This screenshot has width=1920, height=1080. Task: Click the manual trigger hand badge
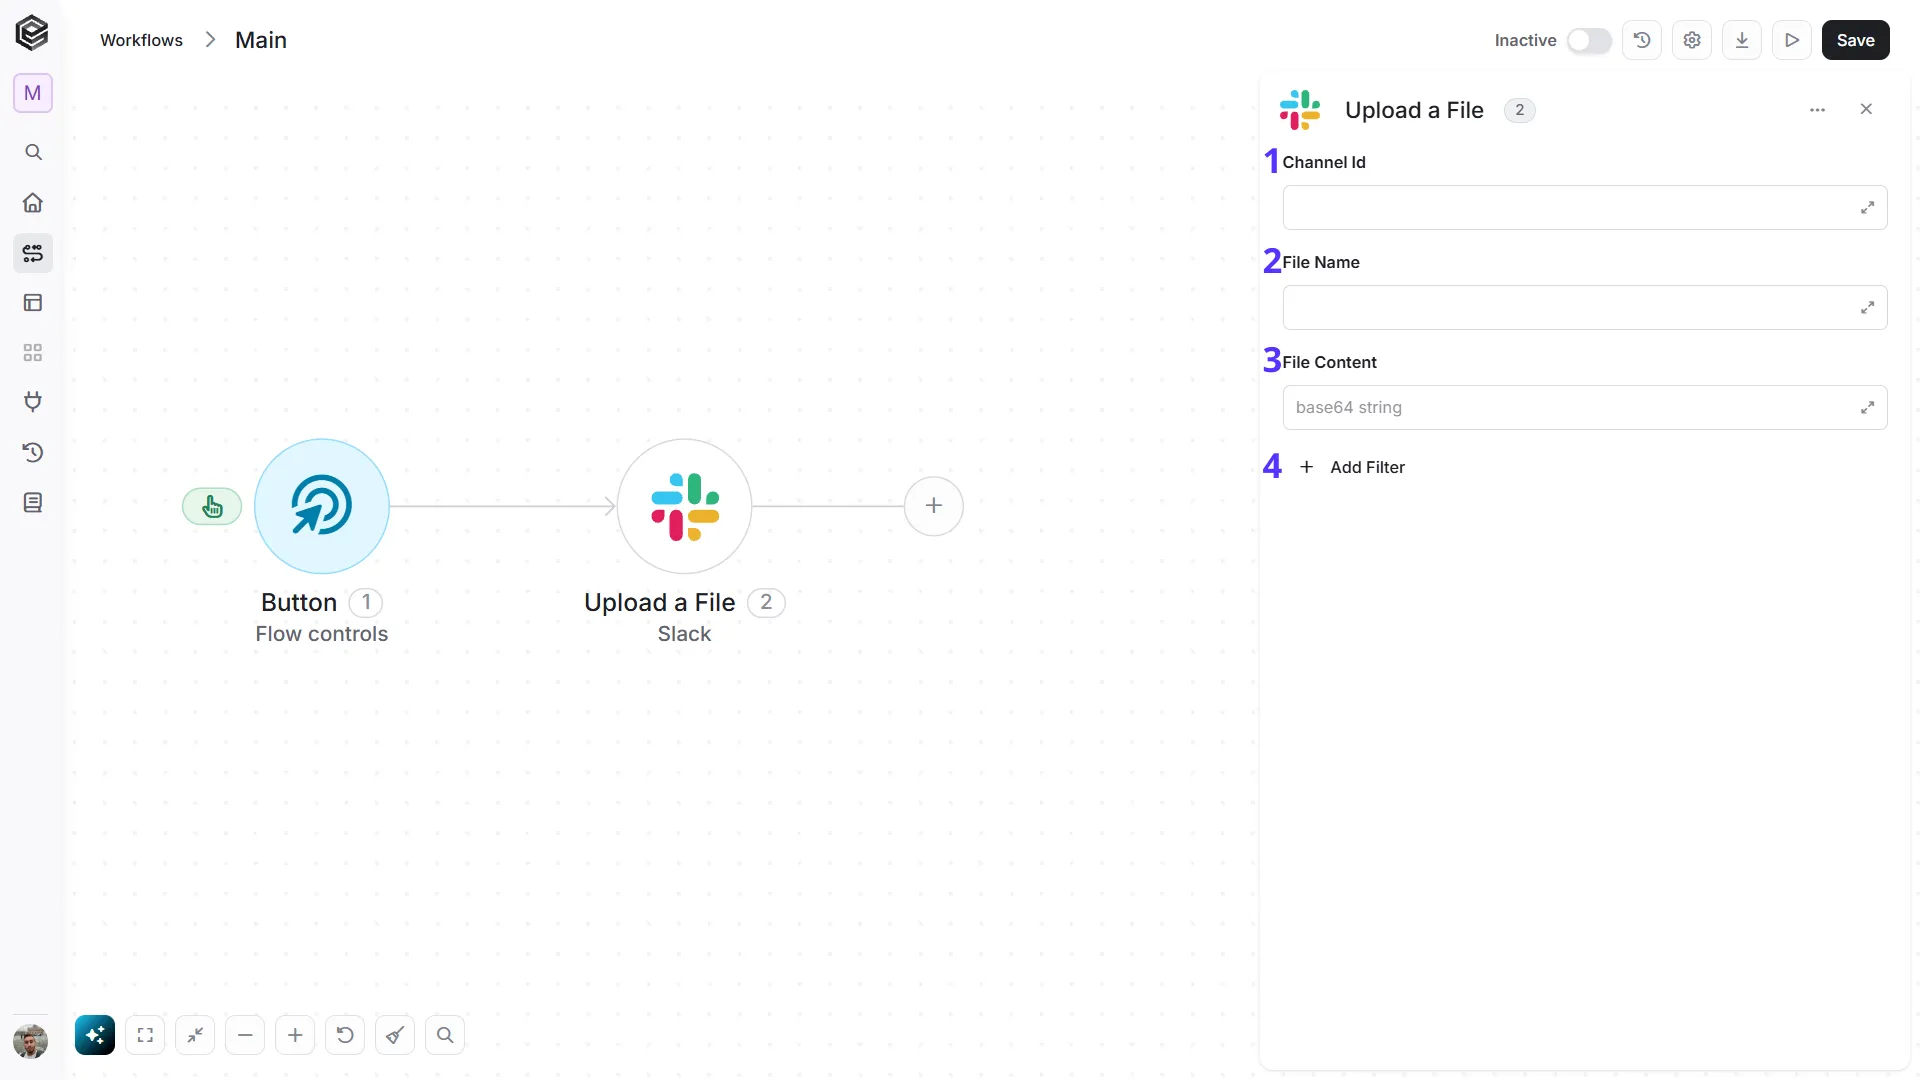click(212, 507)
